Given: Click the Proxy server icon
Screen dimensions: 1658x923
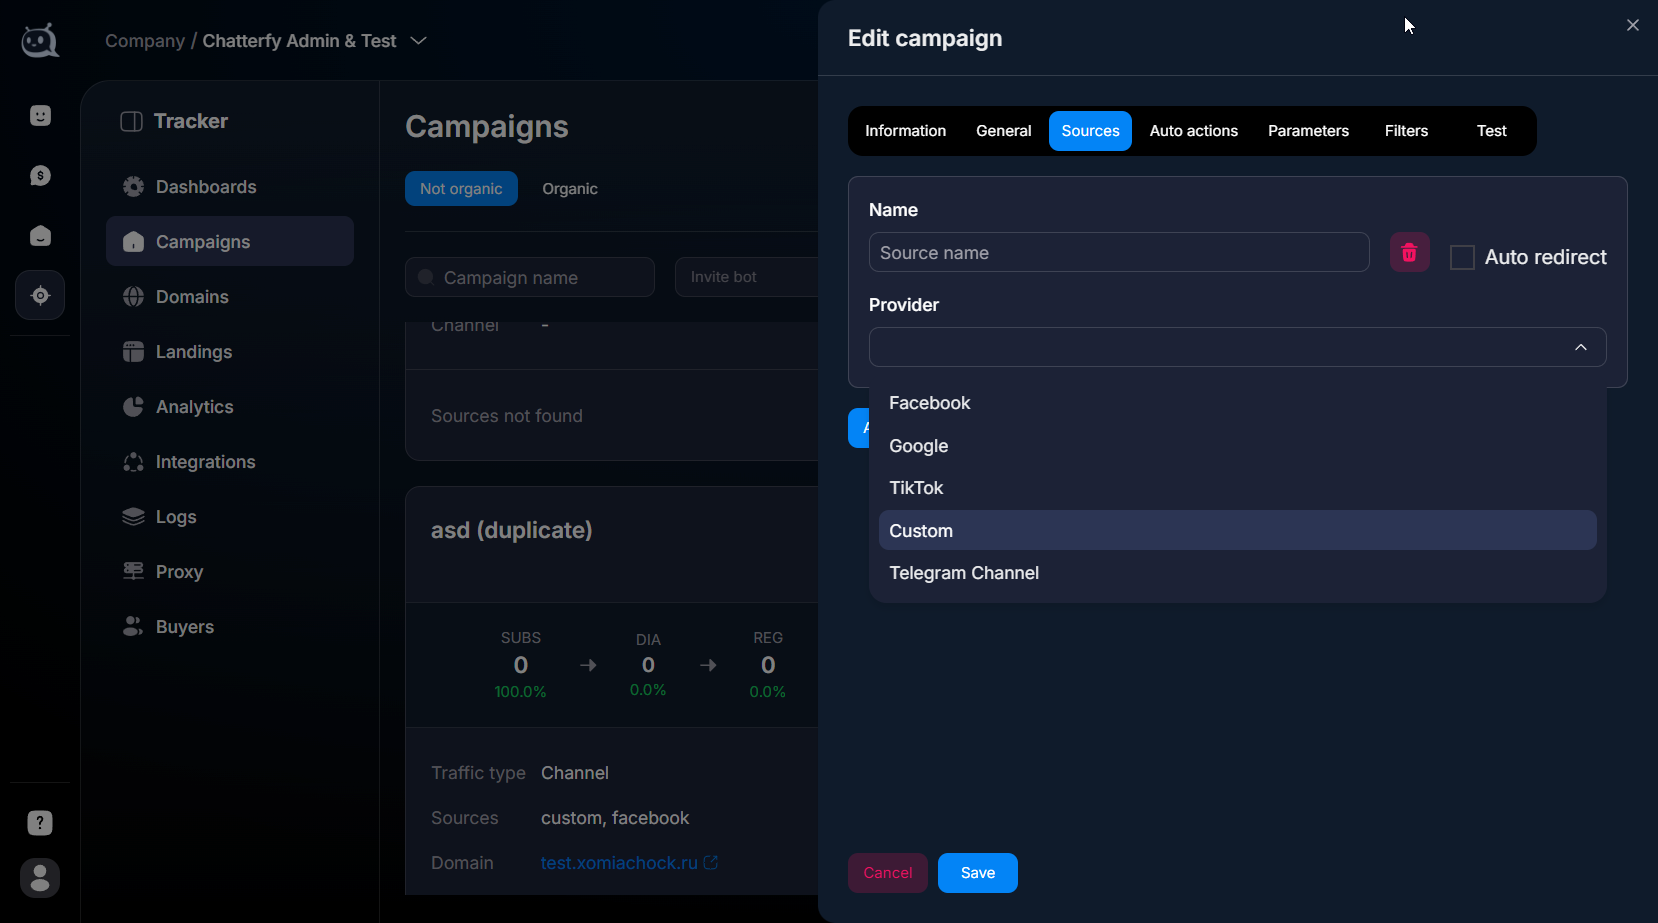Looking at the screenshot, I should (x=133, y=572).
